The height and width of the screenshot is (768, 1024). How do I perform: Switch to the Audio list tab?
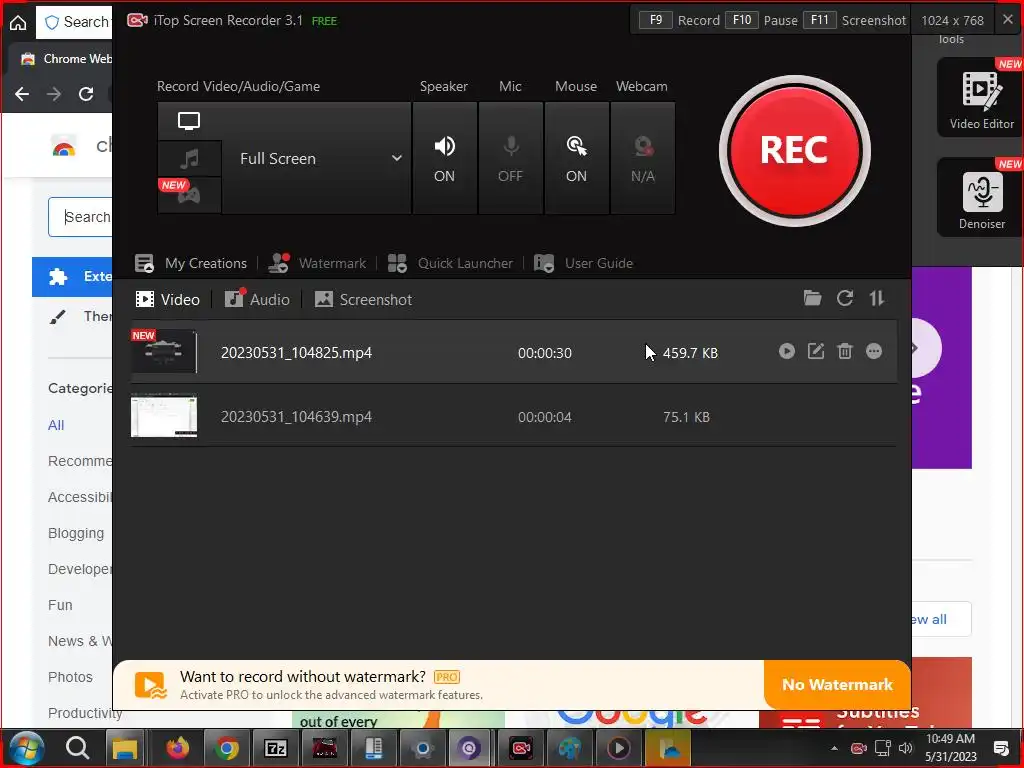pos(257,299)
